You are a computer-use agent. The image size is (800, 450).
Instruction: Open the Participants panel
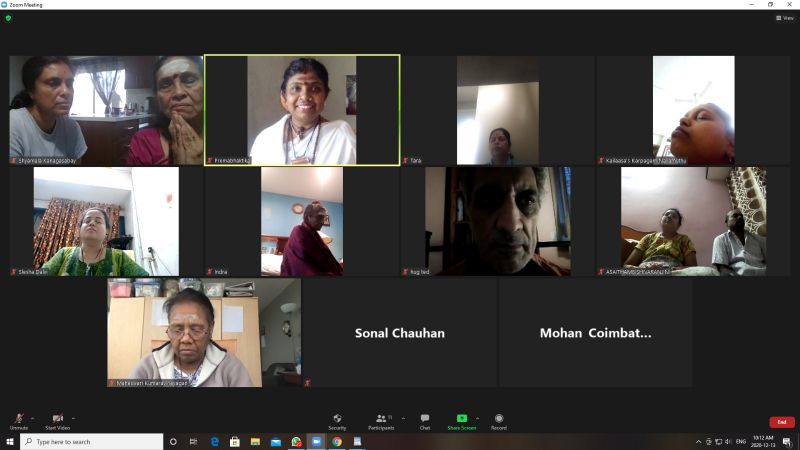coord(380,418)
